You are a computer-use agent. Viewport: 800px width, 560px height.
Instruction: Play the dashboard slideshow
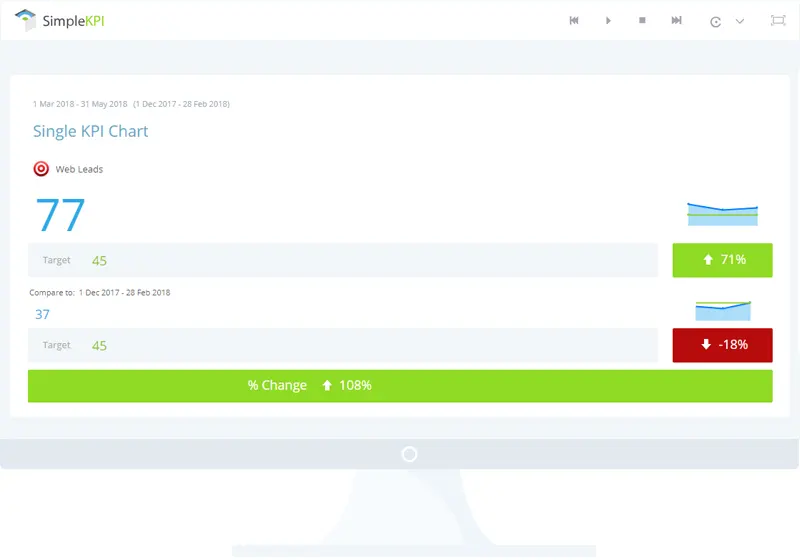click(x=608, y=20)
